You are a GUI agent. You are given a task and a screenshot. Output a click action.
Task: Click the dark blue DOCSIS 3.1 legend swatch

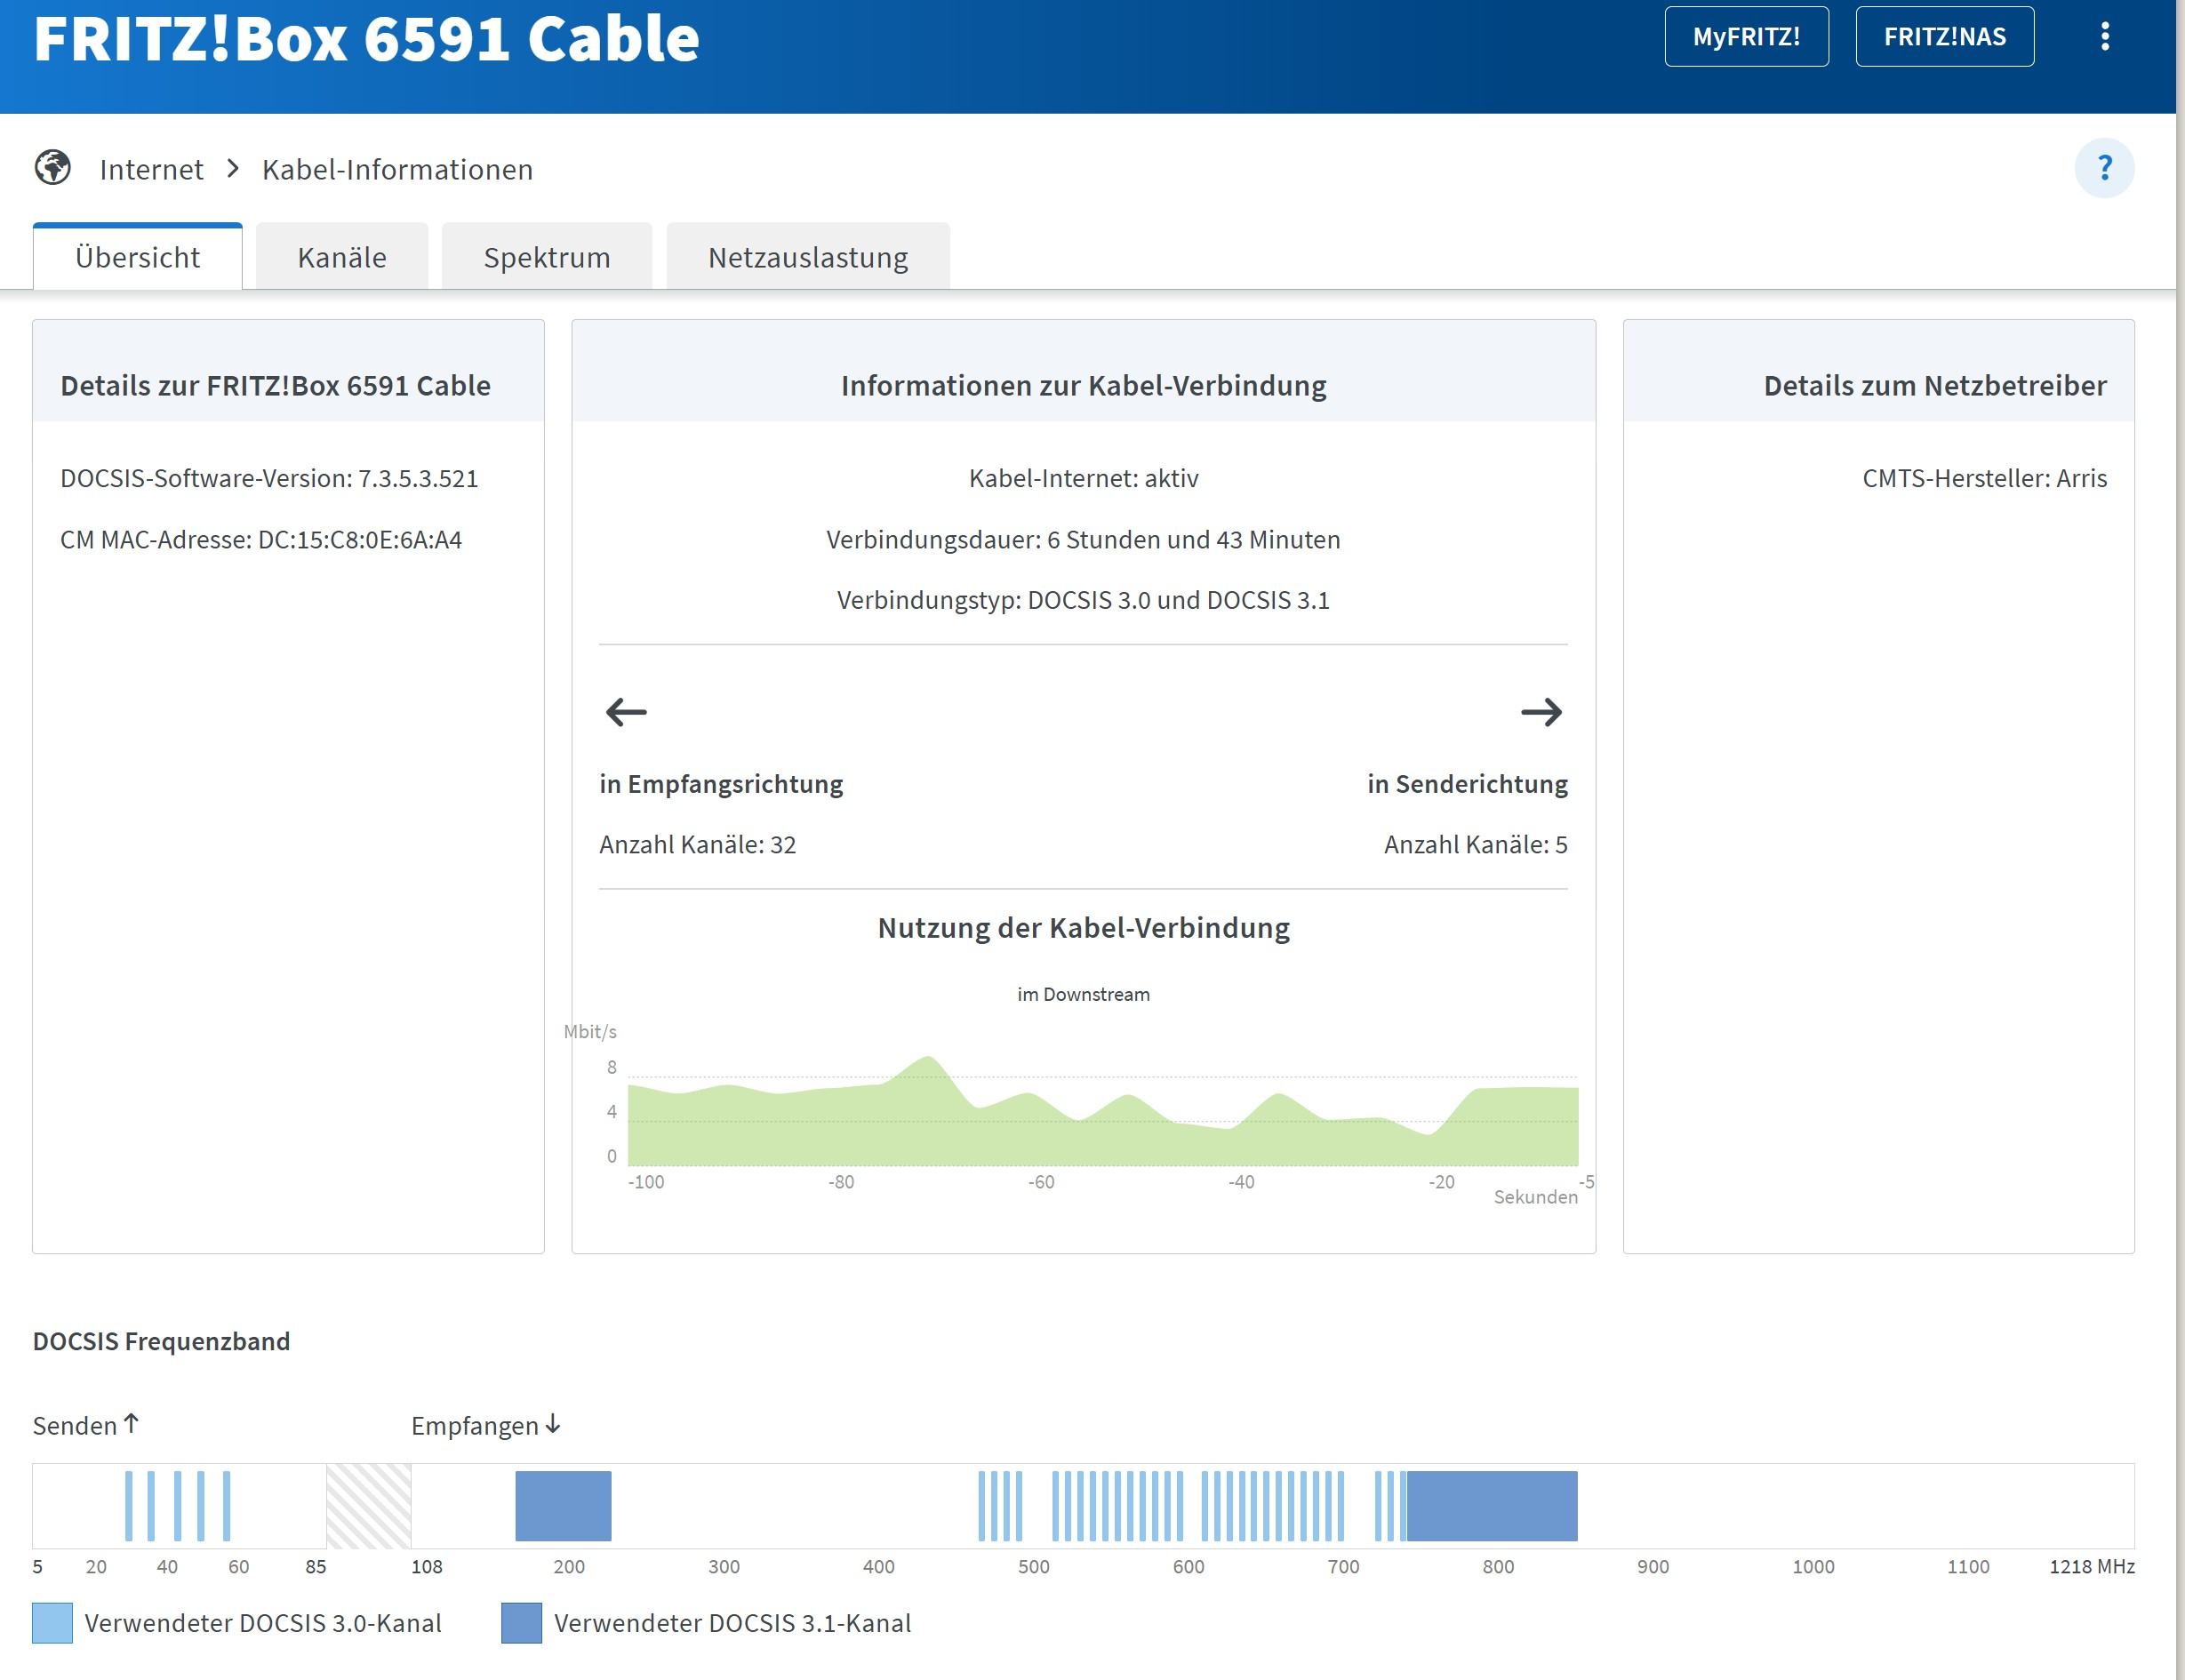[x=521, y=1622]
